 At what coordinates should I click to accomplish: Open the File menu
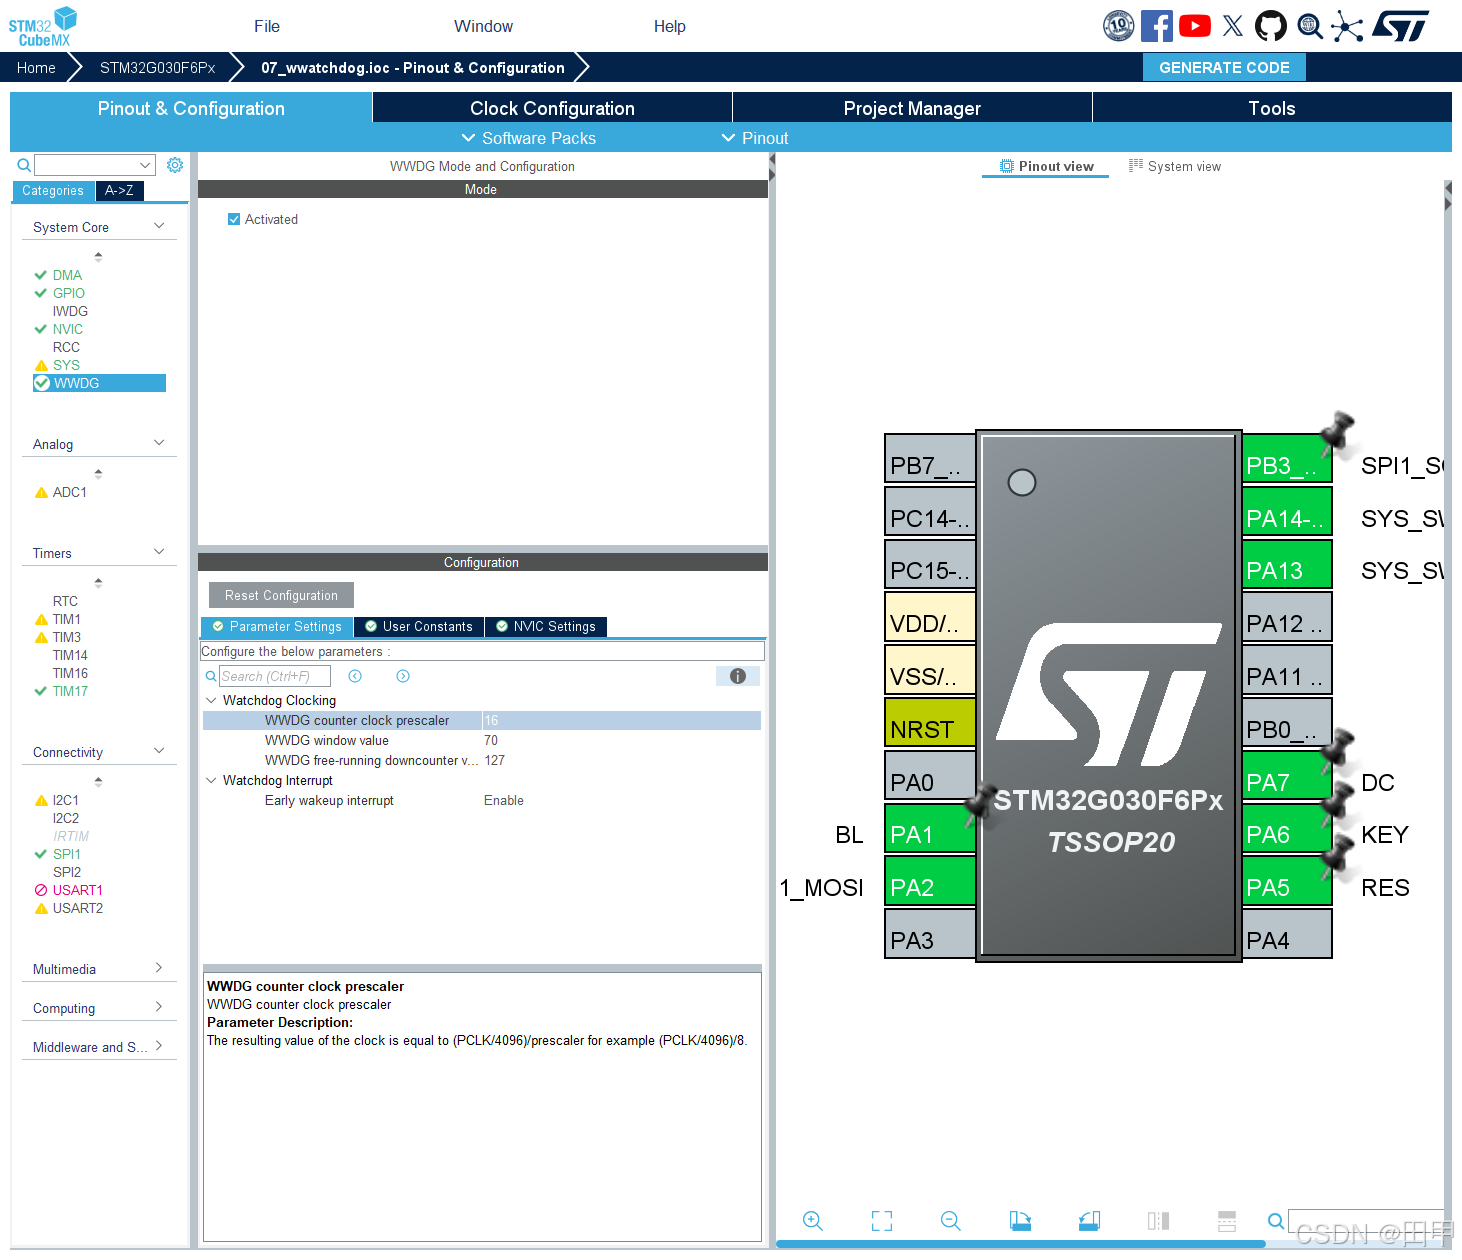point(267,26)
